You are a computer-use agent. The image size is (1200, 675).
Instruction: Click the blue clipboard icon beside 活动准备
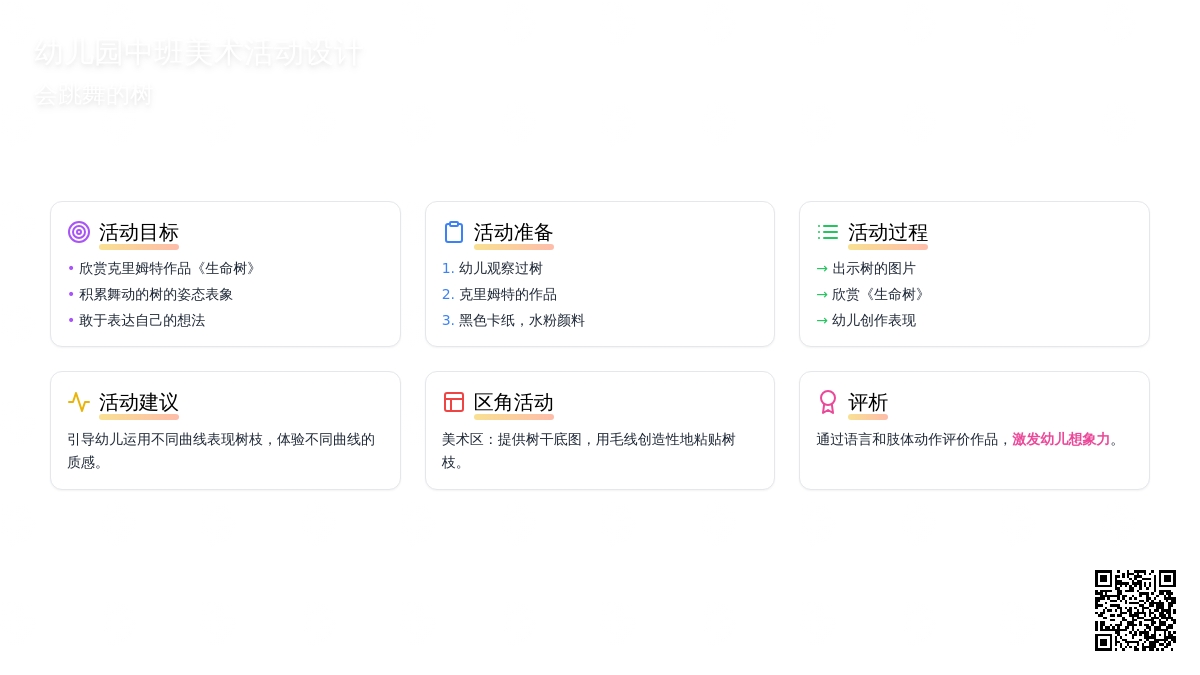pyautogui.click(x=454, y=232)
